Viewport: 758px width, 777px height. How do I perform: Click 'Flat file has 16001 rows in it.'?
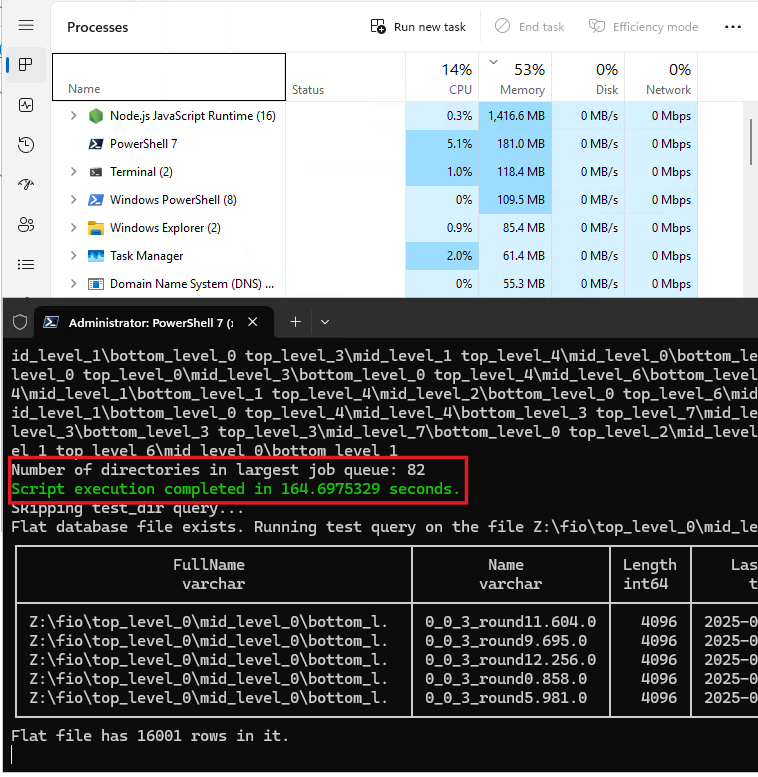pyautogui.click(x=150, y=735)
